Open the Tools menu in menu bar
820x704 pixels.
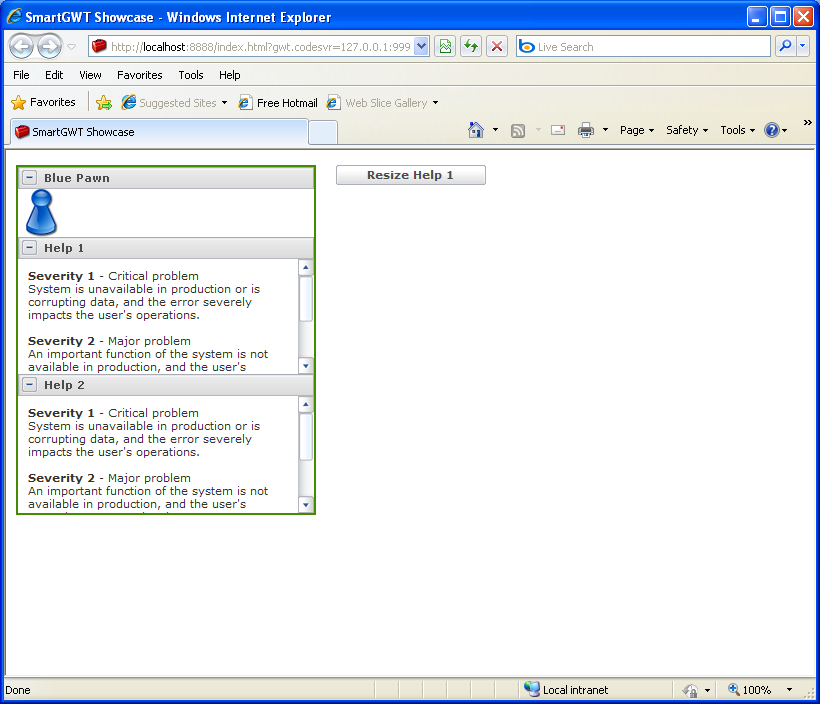coord(191,75)
